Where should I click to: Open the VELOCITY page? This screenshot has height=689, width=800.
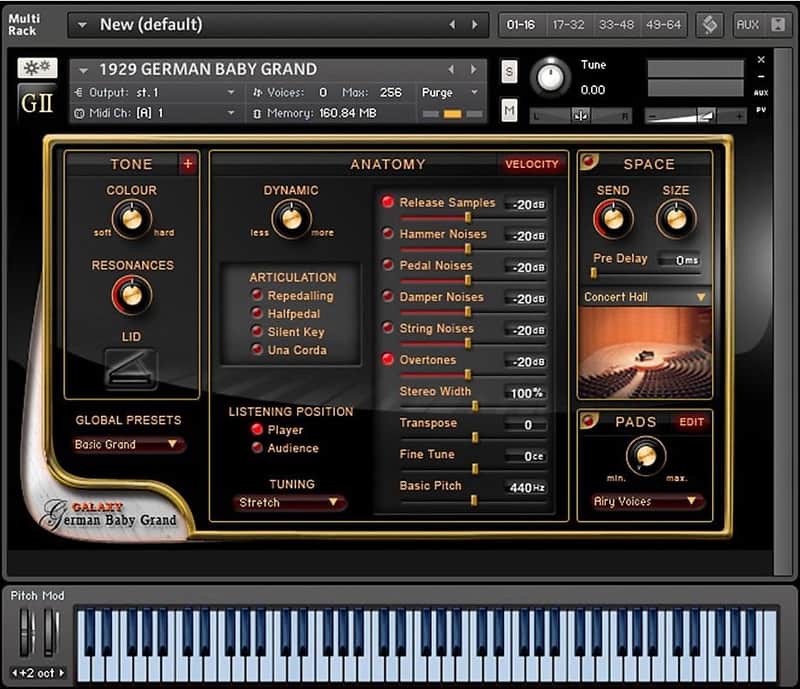point(532,164)
